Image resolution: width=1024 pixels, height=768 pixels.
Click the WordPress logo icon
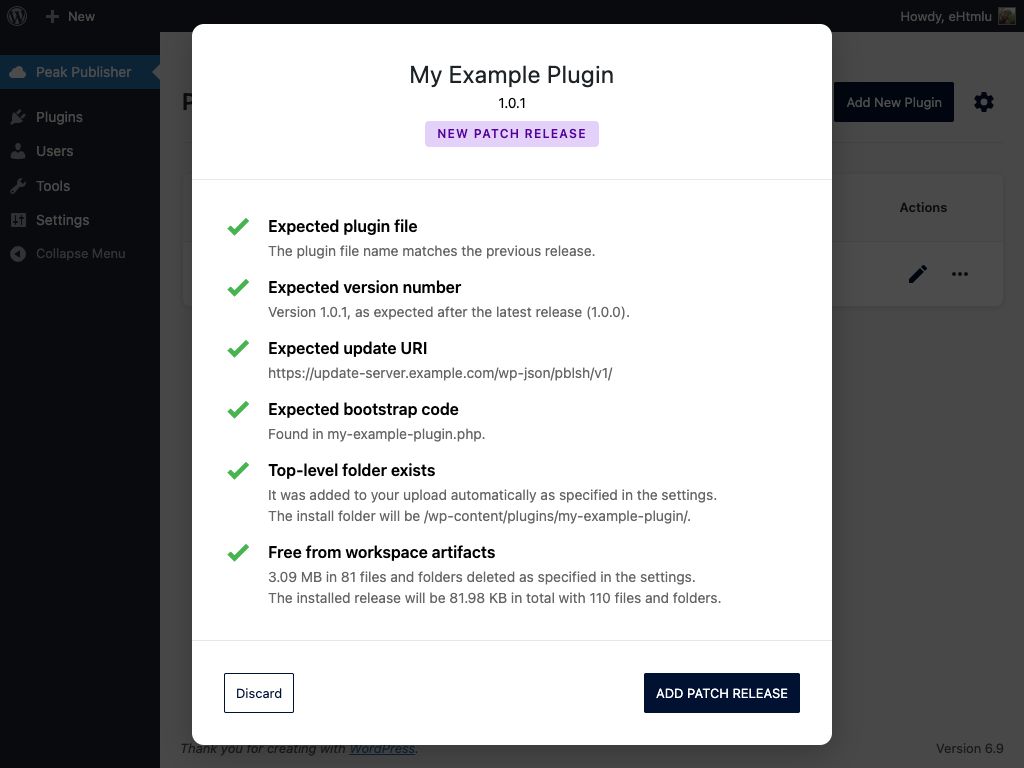pos(17,16)
